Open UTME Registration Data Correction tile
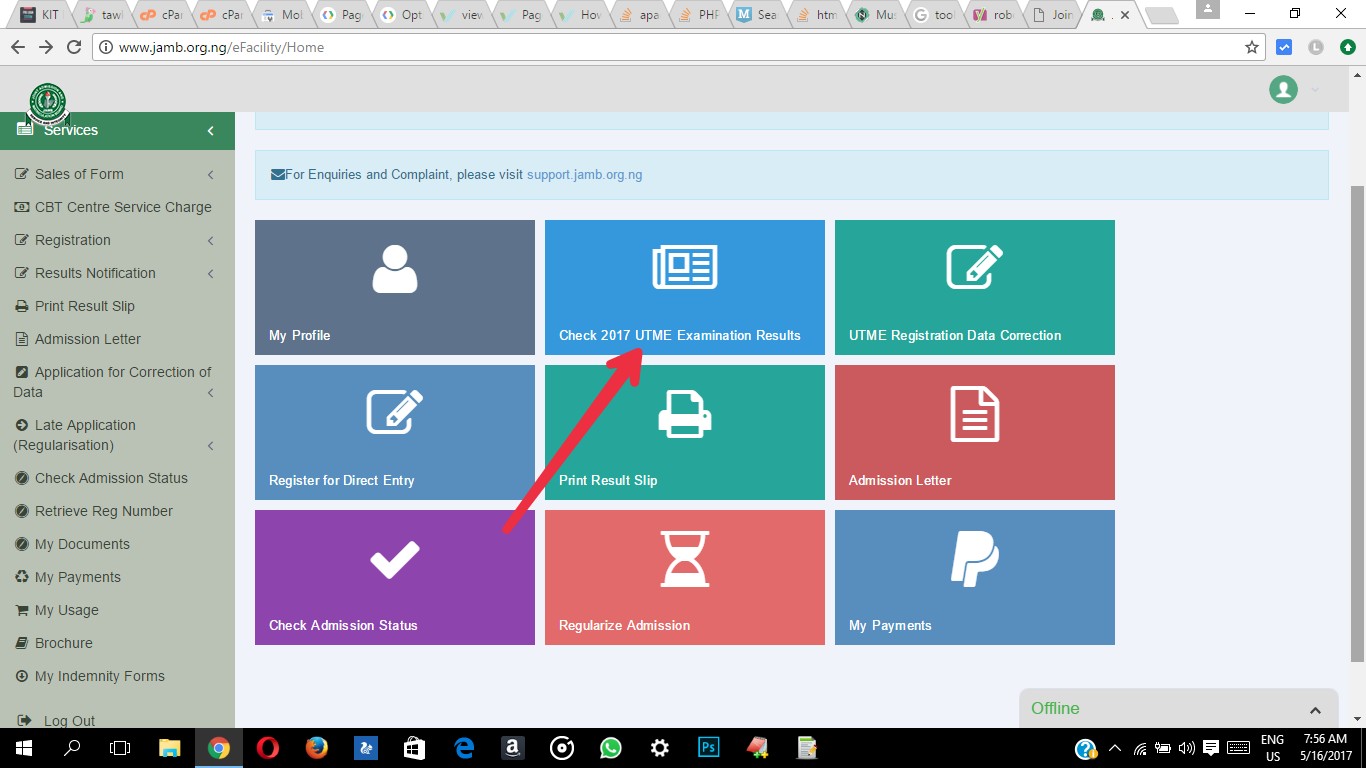Screen dimensions: 1366x768 pyautogui.click(x=975, y=287)
